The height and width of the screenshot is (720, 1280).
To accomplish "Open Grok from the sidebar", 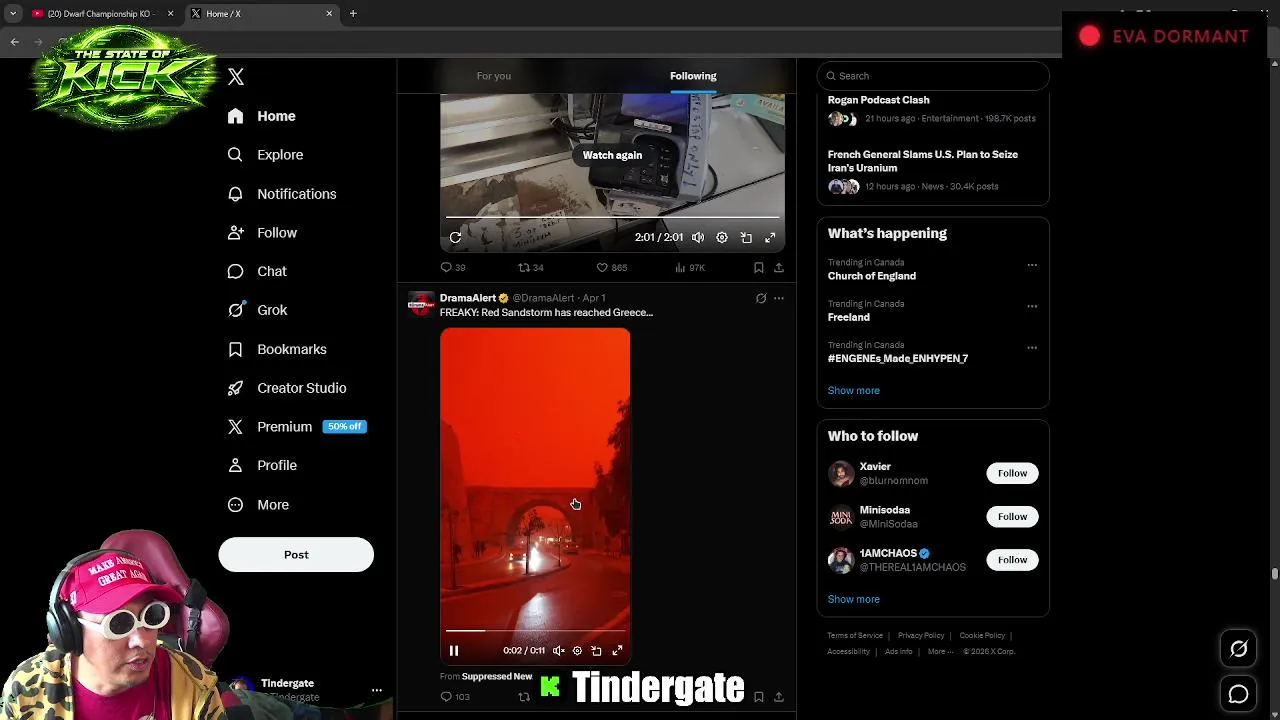I will (x=257, y=310).
